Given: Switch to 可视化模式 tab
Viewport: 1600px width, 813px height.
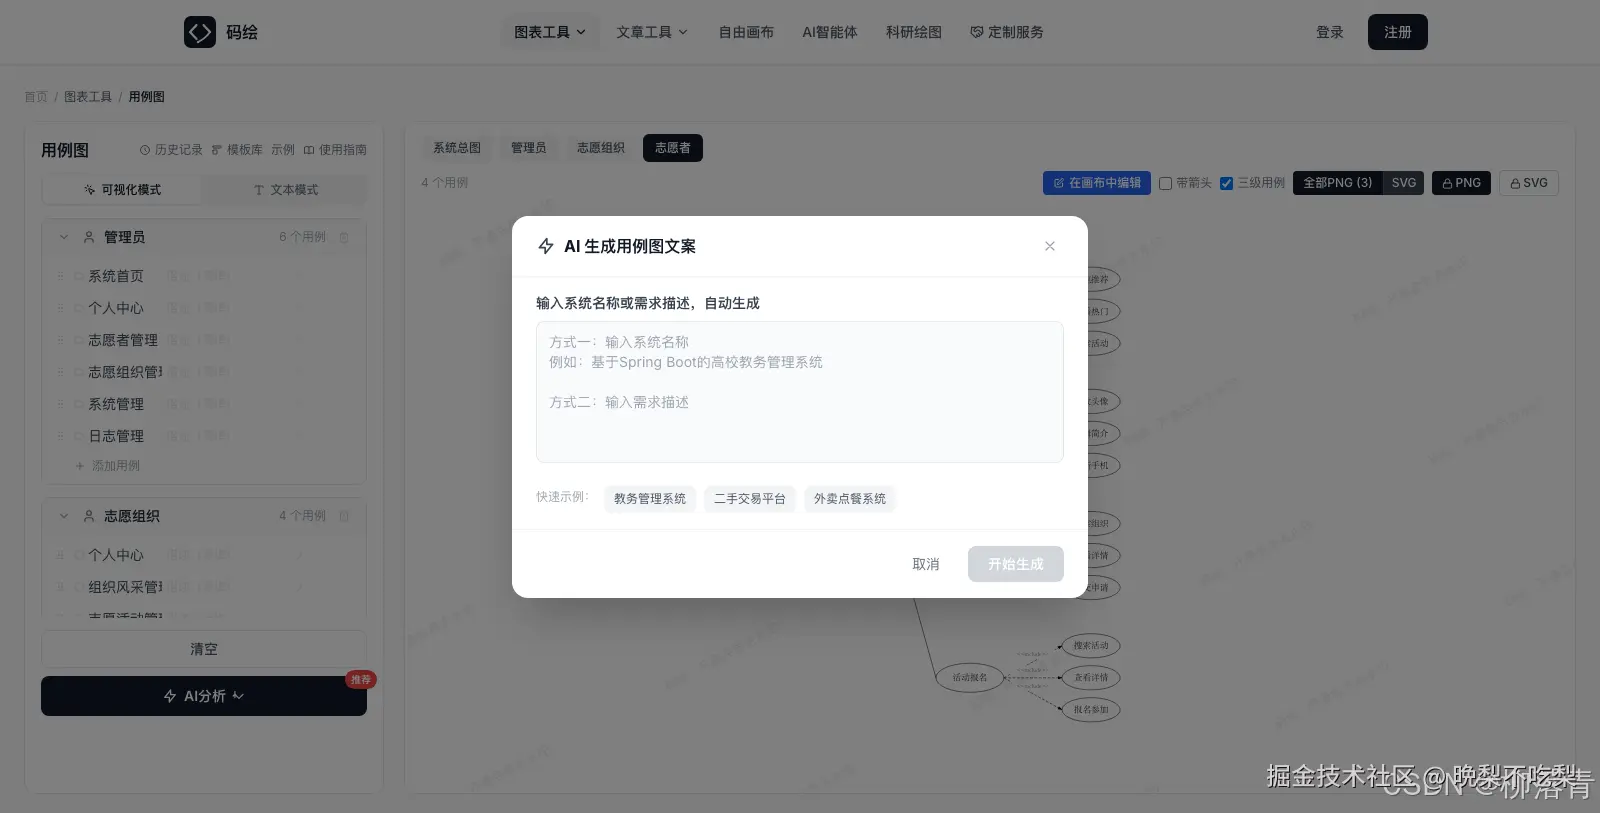Looking at the screenshot, I should (x=122, y=190).
